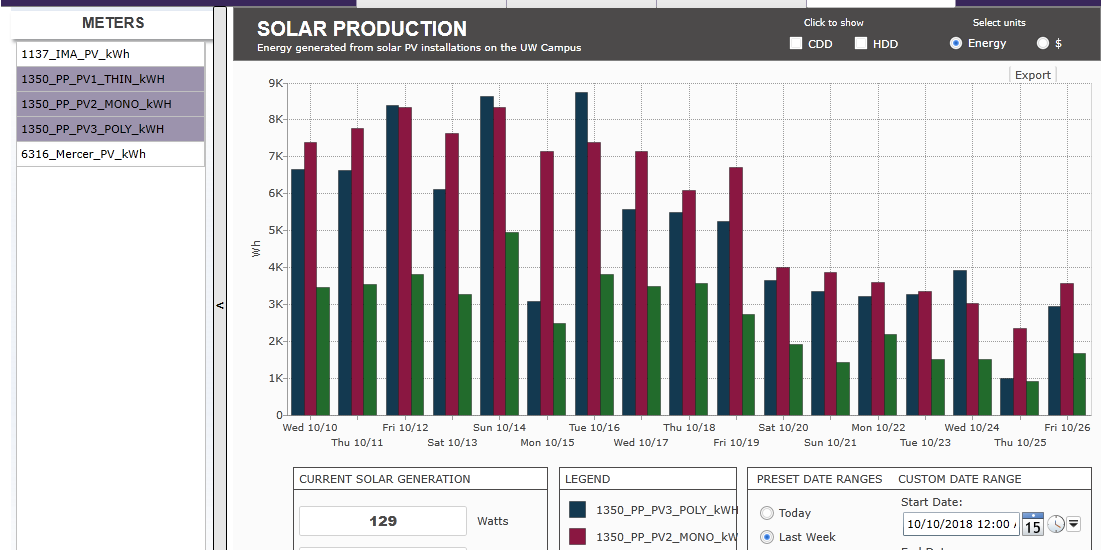Select the 1137_IMA_PV_kWh meter
Viewport: 1105px width, 550px height.
[x=110, y=54]
